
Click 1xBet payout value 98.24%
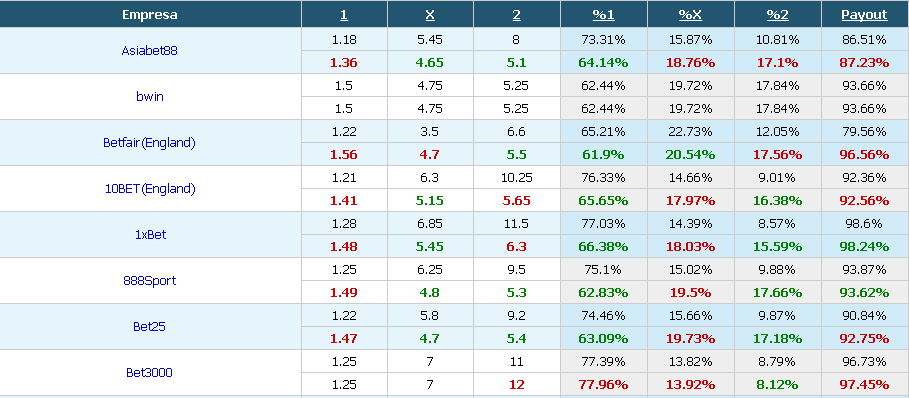pos(864,247)
